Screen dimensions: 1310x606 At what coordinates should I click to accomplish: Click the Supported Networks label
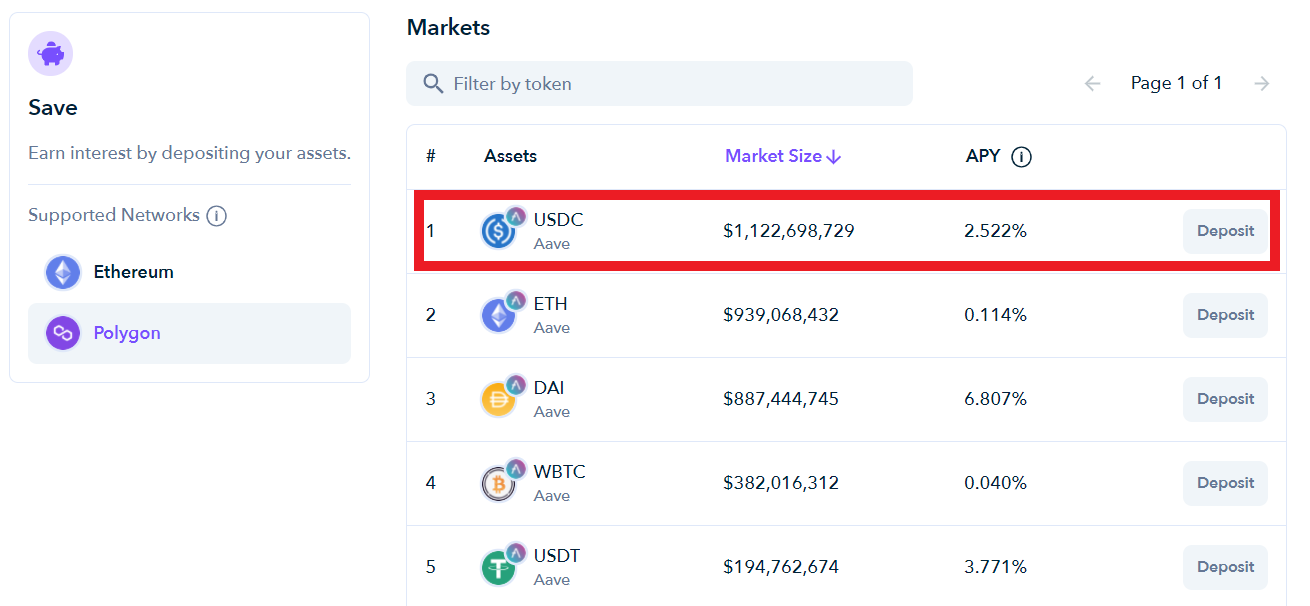tap(114, 215)
